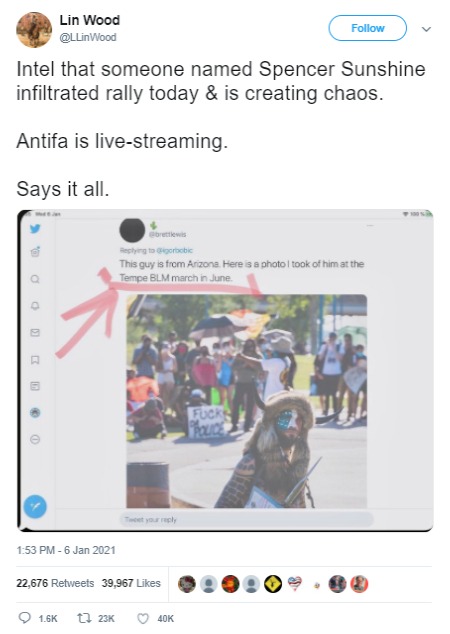Click the reply speech bubble icon
Image resolution: width=450 pixels, height=634 pixels.
(25, 617)
